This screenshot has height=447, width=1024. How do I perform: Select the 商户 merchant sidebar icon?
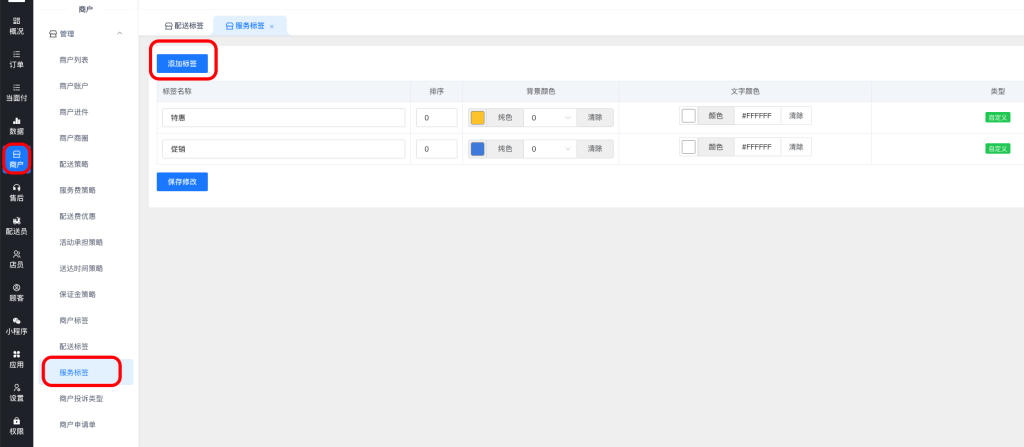point(16,158)
